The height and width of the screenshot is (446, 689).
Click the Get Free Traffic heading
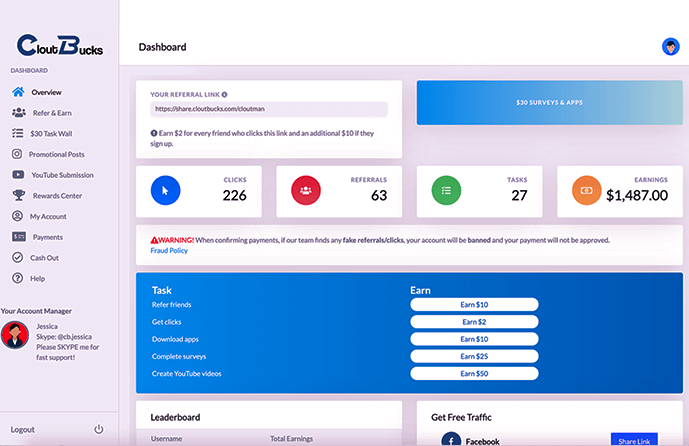coord(461,417)
